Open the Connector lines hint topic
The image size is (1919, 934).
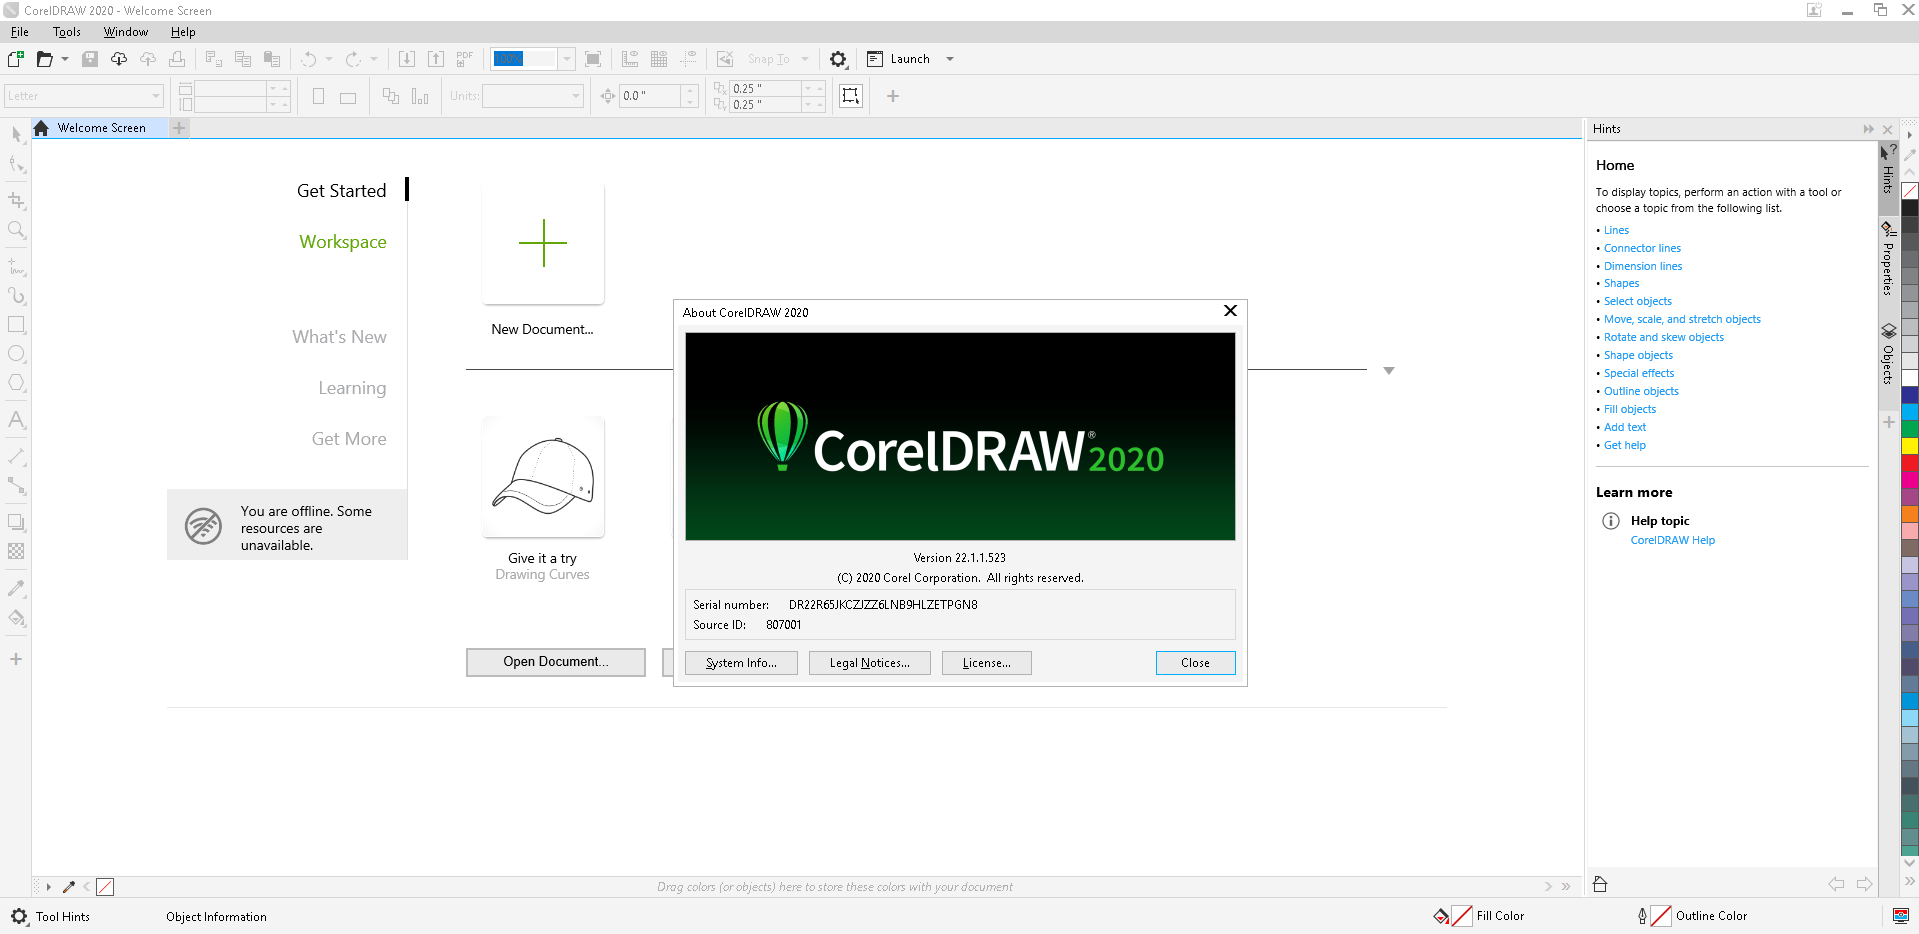click(1642, 248)
